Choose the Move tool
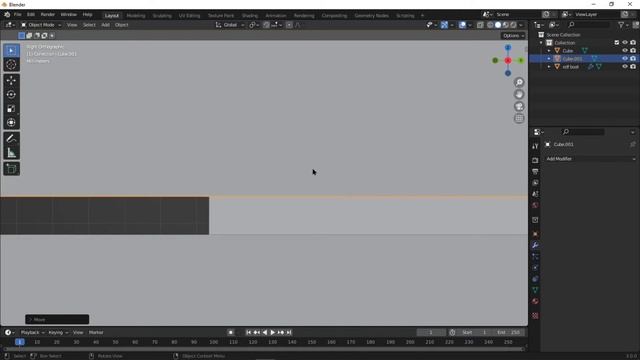 11,80
